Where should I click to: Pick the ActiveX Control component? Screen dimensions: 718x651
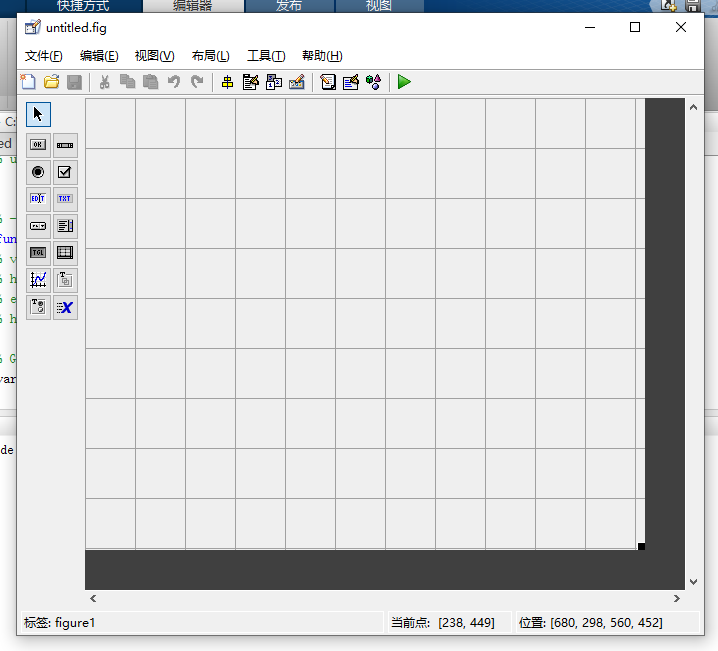65,307
